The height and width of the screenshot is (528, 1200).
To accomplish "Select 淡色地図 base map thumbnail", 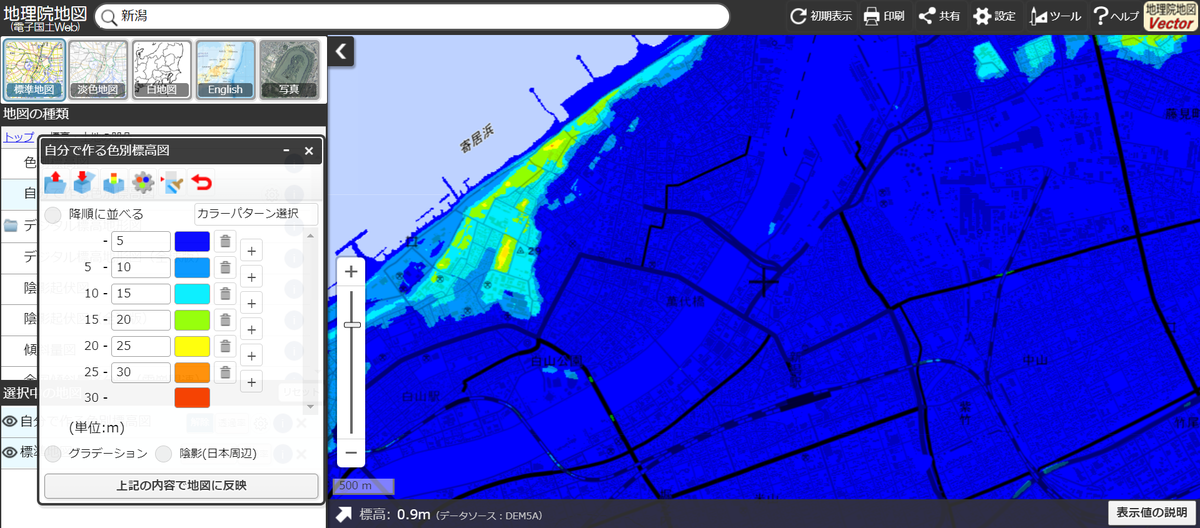I will click(x=98, y=70).
